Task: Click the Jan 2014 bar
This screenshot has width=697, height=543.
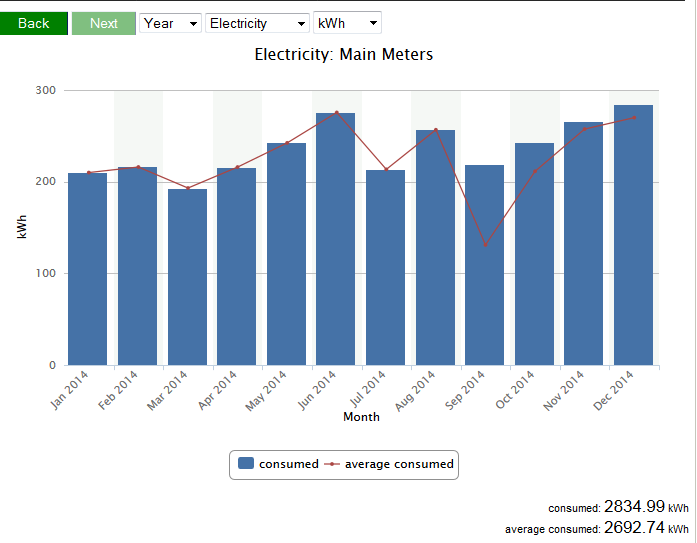Action: pos(87,270)
